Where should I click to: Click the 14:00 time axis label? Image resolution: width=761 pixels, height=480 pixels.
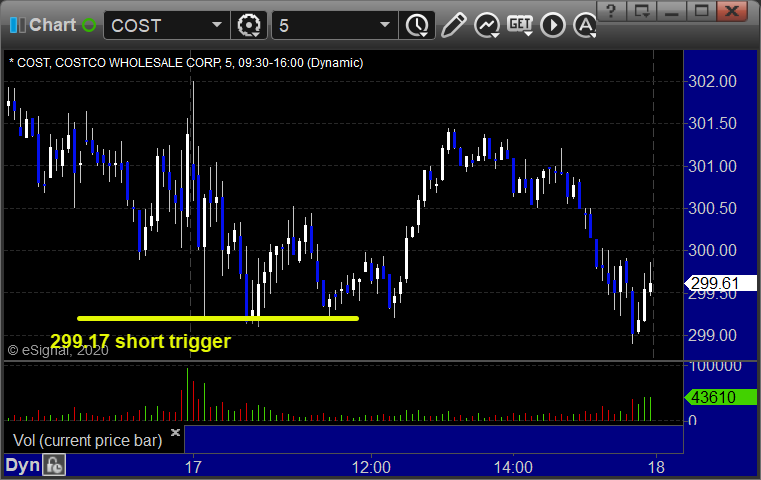click(x=513, y=467)
